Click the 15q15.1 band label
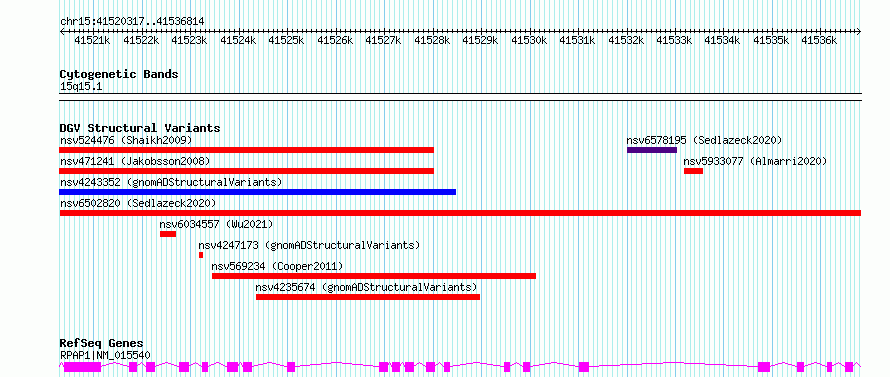Screen dimensions: 890x377 pos(81,87)
